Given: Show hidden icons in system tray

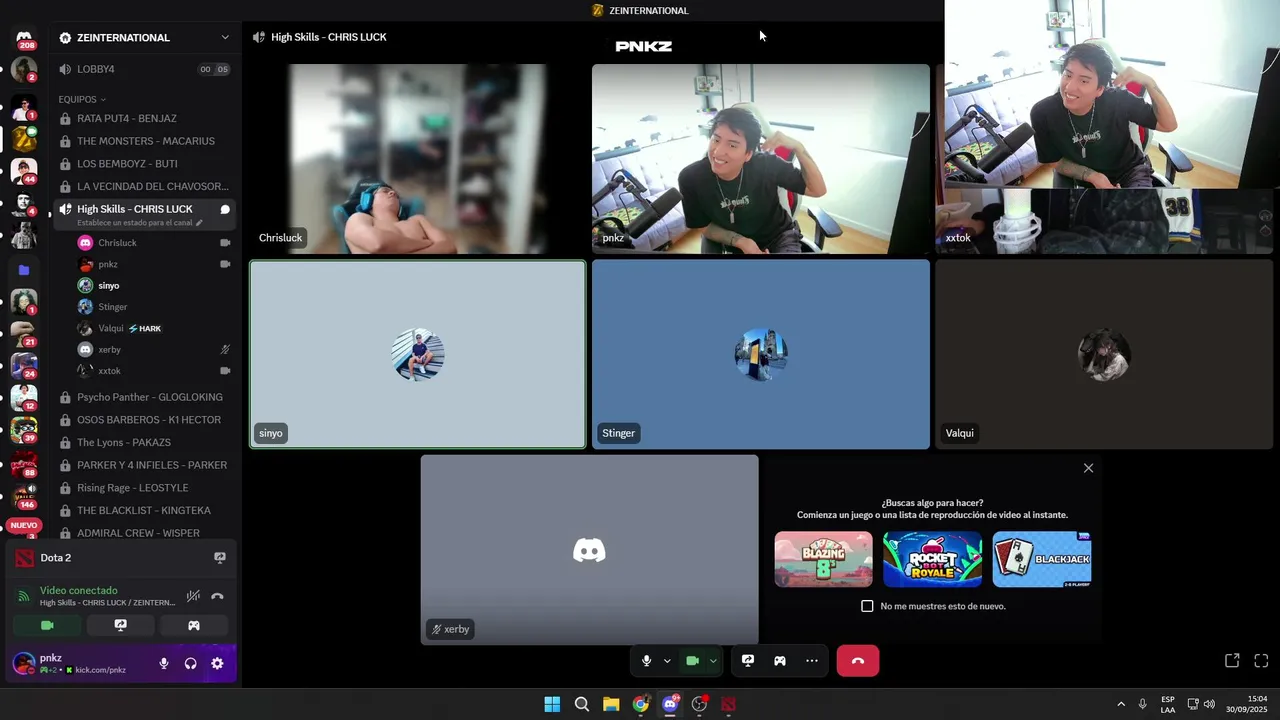Looking at the screenshot, I should [1121, 704].
